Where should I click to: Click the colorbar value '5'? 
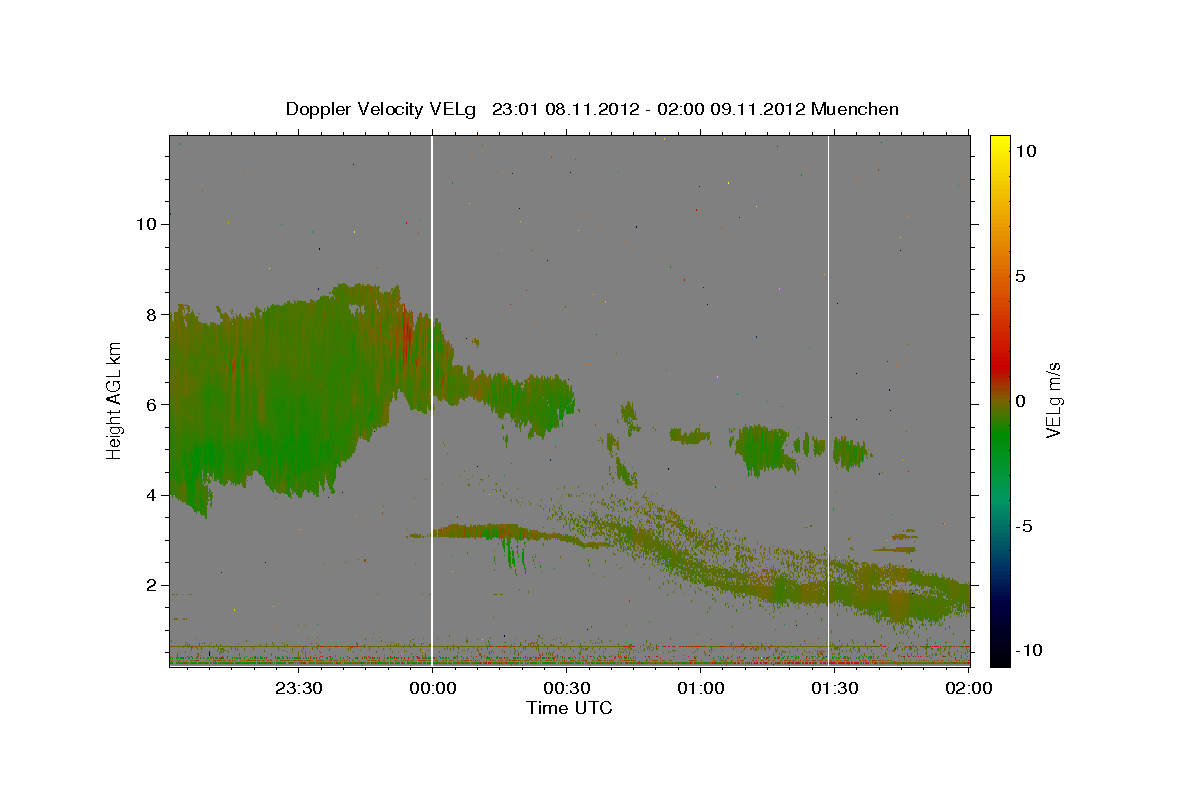(x=1021, y=276)
